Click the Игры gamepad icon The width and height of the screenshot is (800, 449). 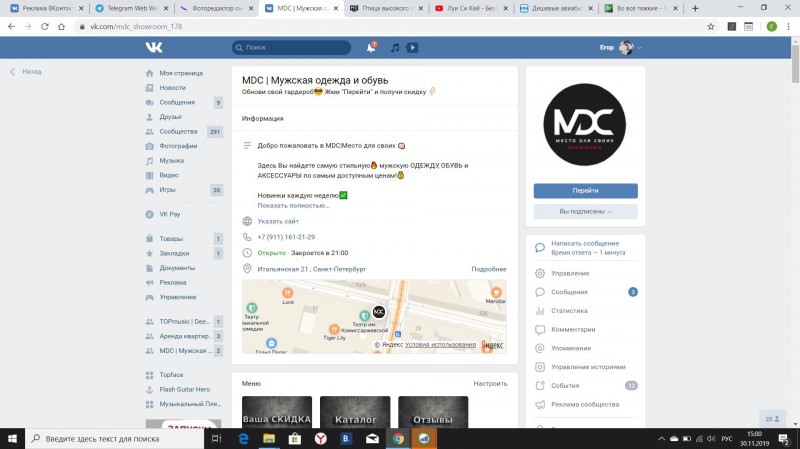point(149,190)
